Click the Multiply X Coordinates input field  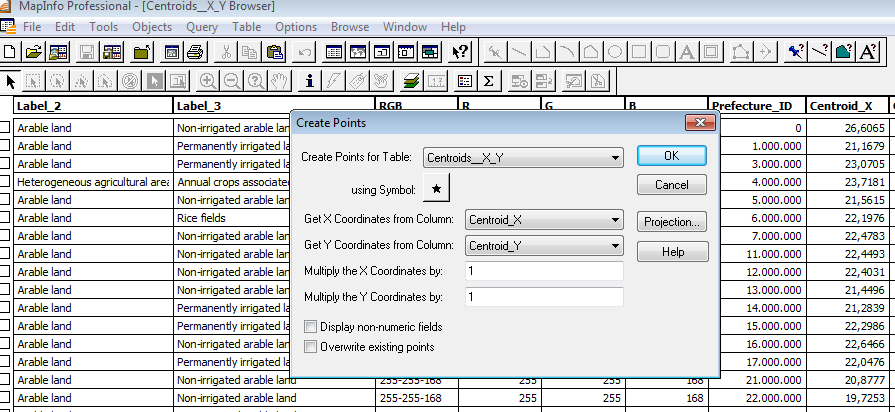[545, 271]
